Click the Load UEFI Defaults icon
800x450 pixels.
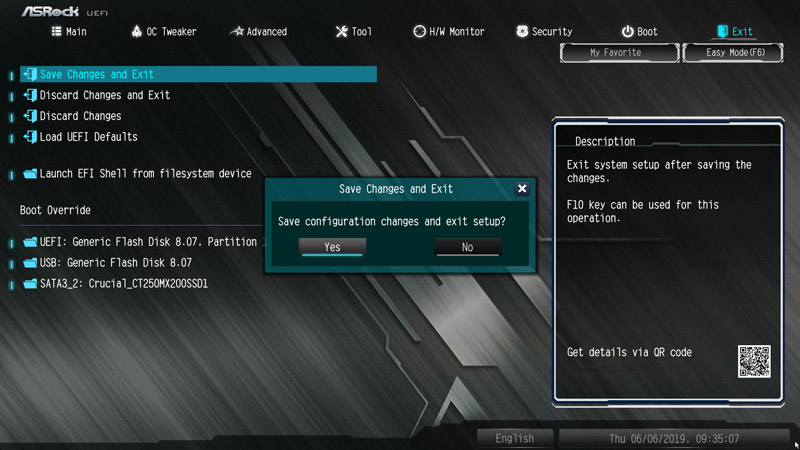(x=30, y=137)
